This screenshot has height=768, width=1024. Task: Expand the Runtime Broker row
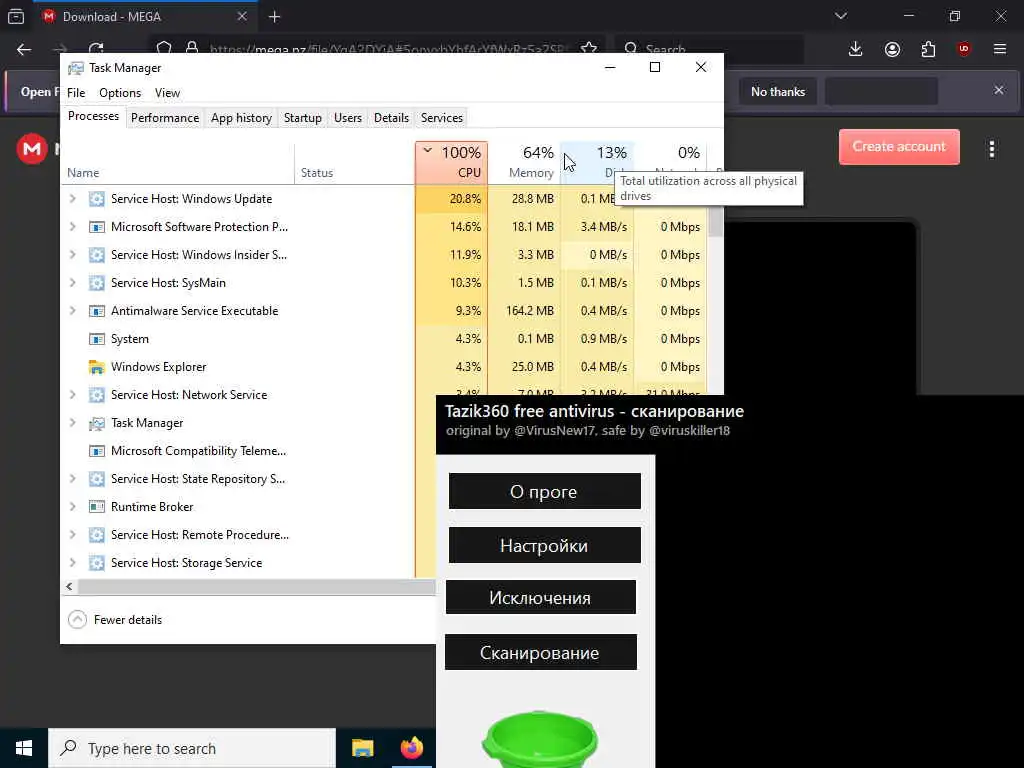[x=72, y=507]
